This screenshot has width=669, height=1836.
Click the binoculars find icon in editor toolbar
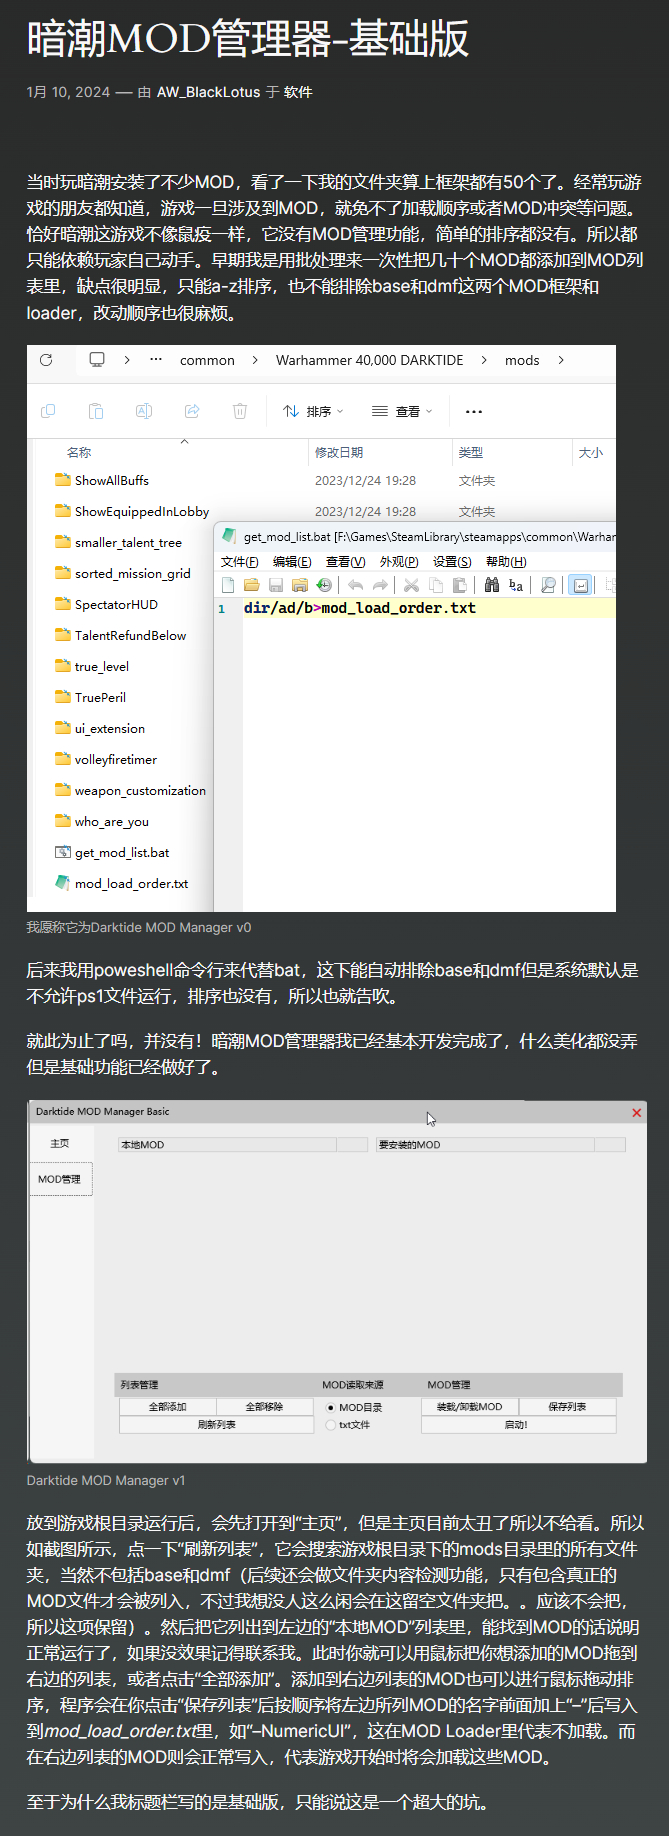(491, 585)
